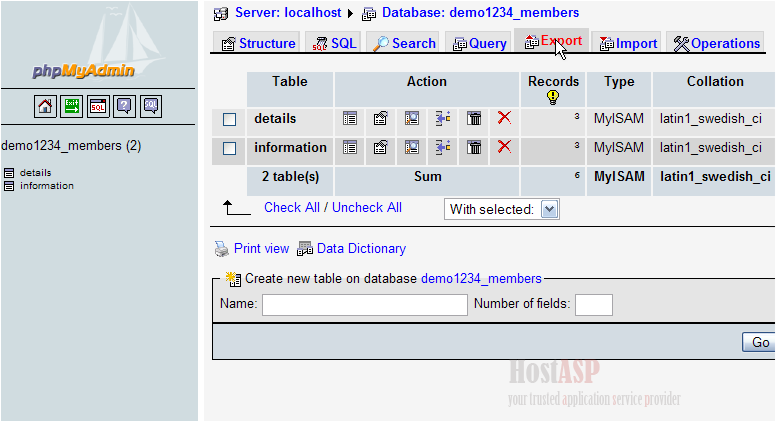Image resolution: width=776 pixels, height=422 pixels.
Task: Click details table icon in sidebar
Action: click(x=9, y=173)
